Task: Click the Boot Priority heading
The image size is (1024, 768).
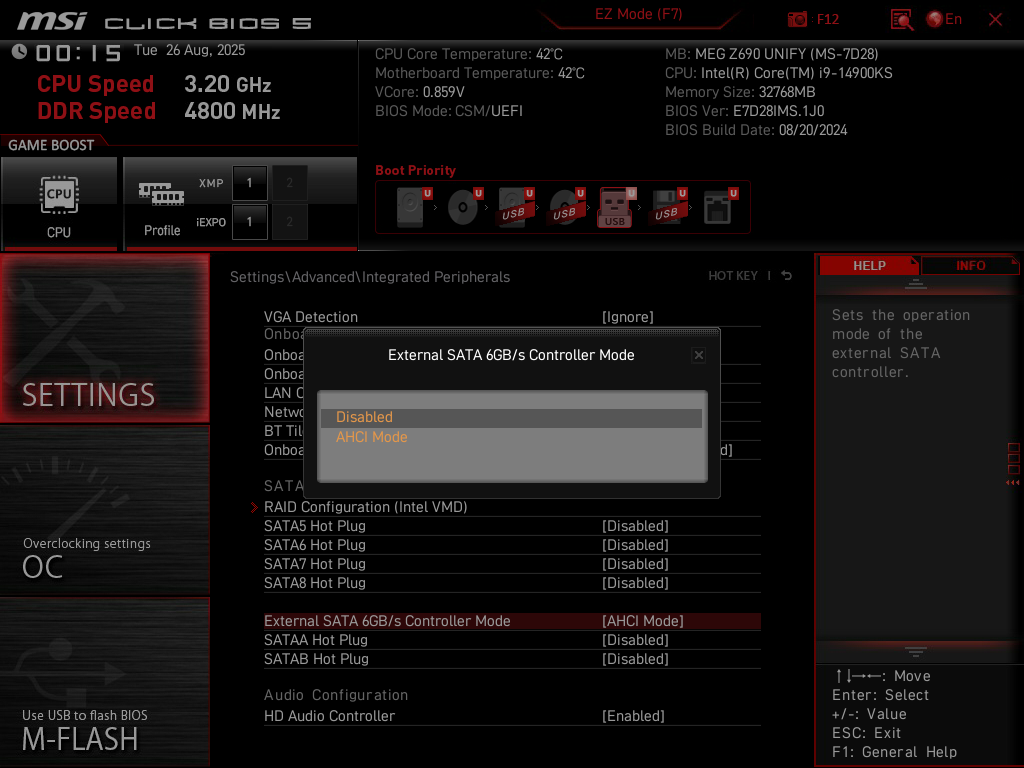Action: point(415,170)
